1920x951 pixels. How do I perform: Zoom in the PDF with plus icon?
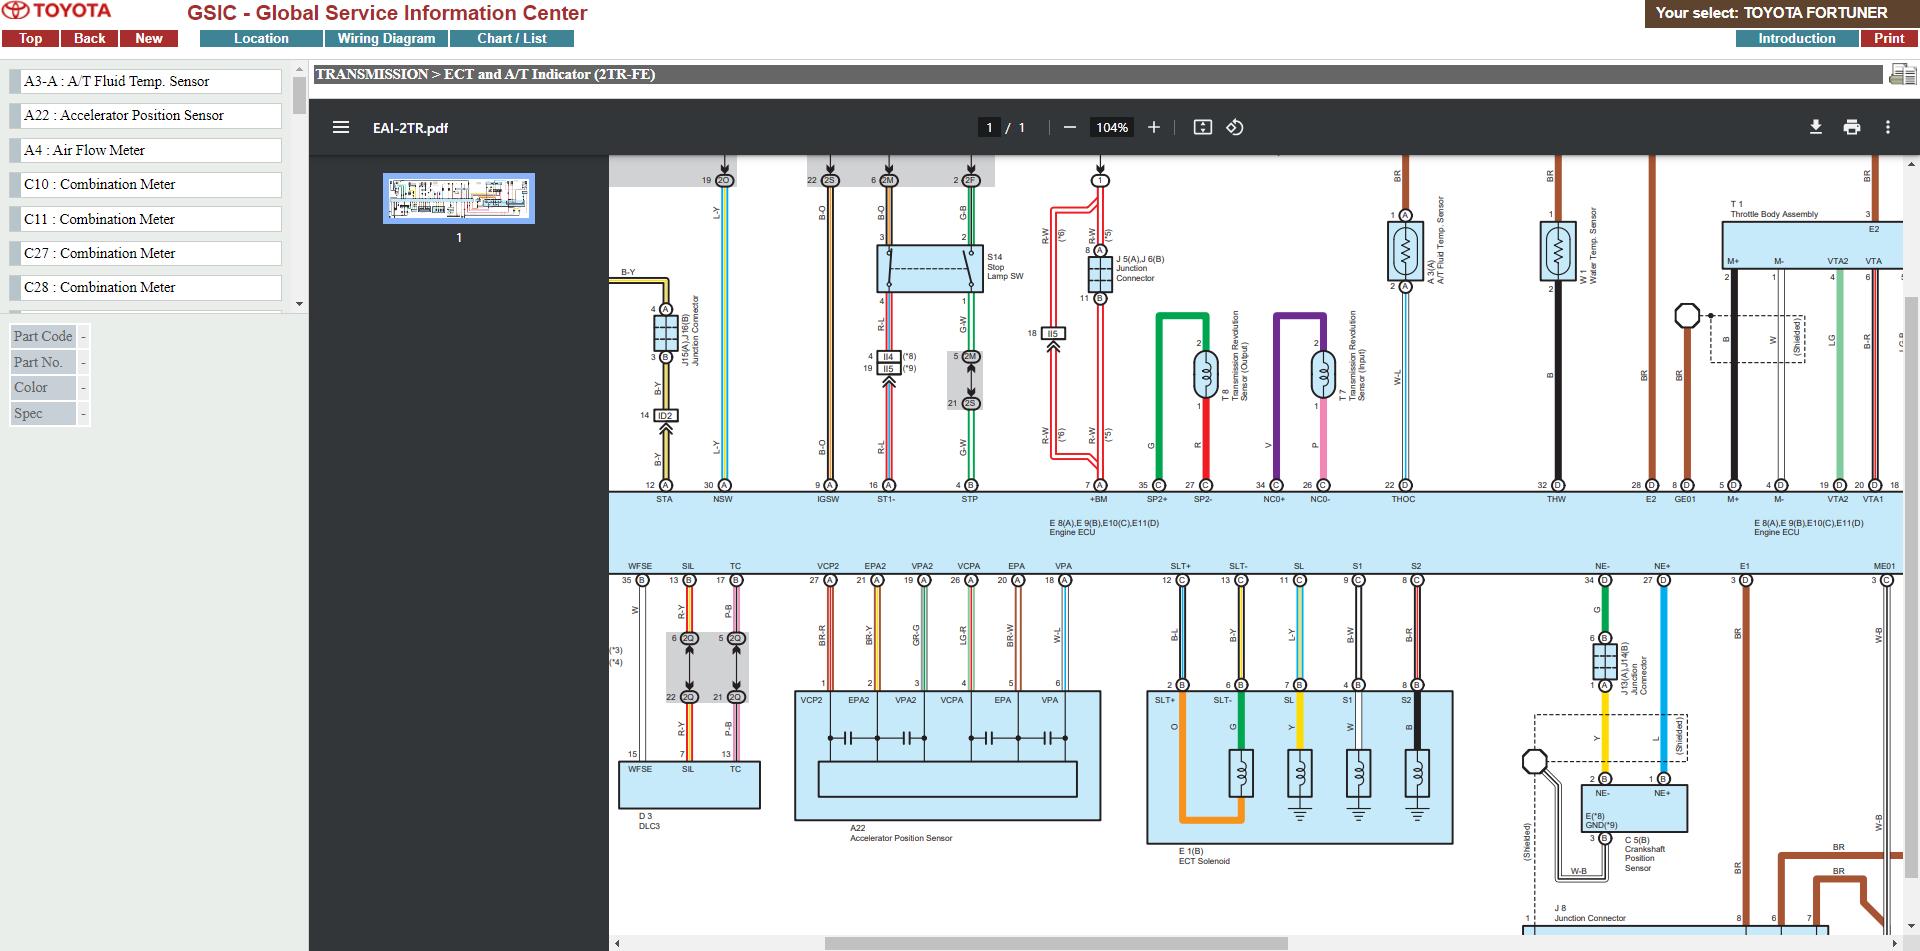coord(1153,127)
